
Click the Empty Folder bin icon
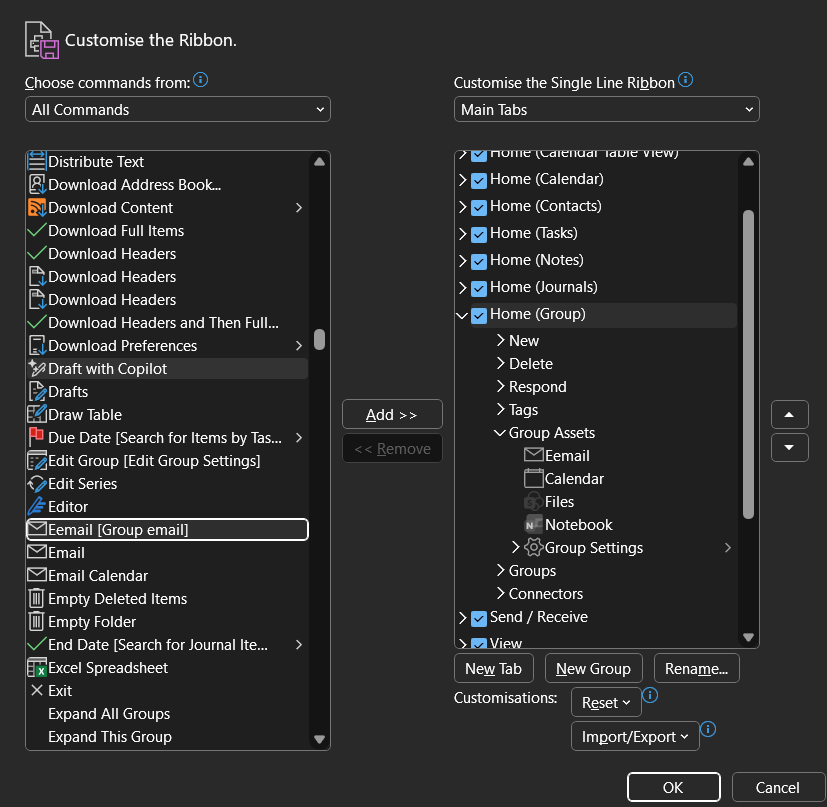[36, 621]
